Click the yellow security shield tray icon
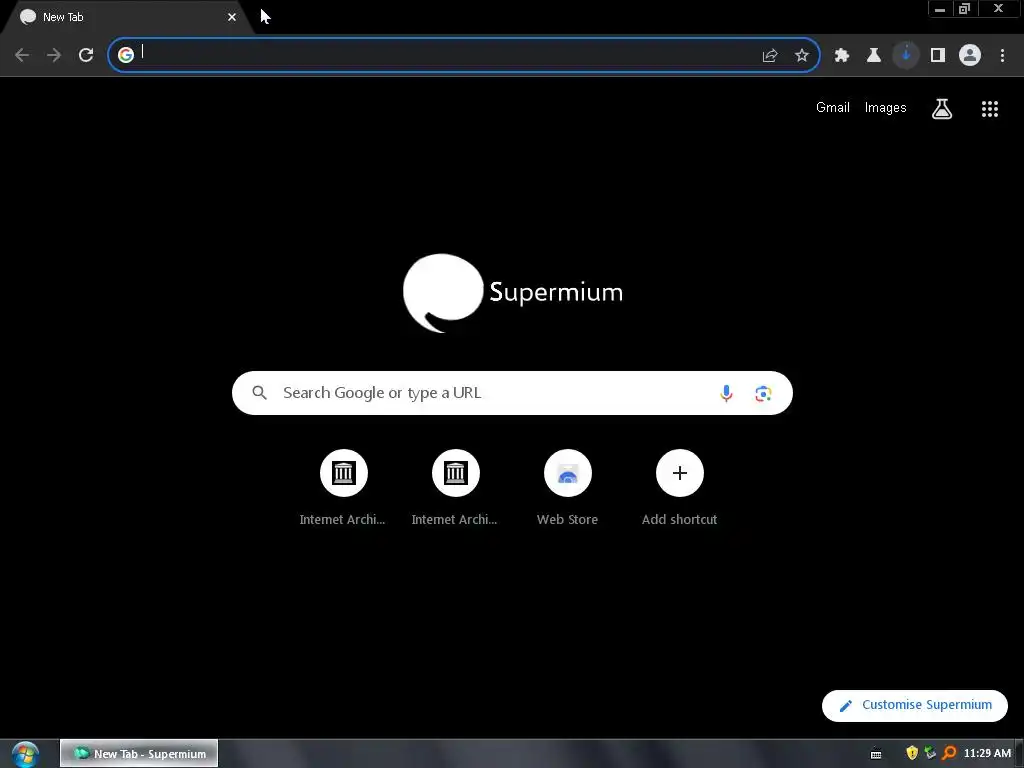The height and width of the screenshot is (768, 1024). pyautogui.click(x=912, y=754)
